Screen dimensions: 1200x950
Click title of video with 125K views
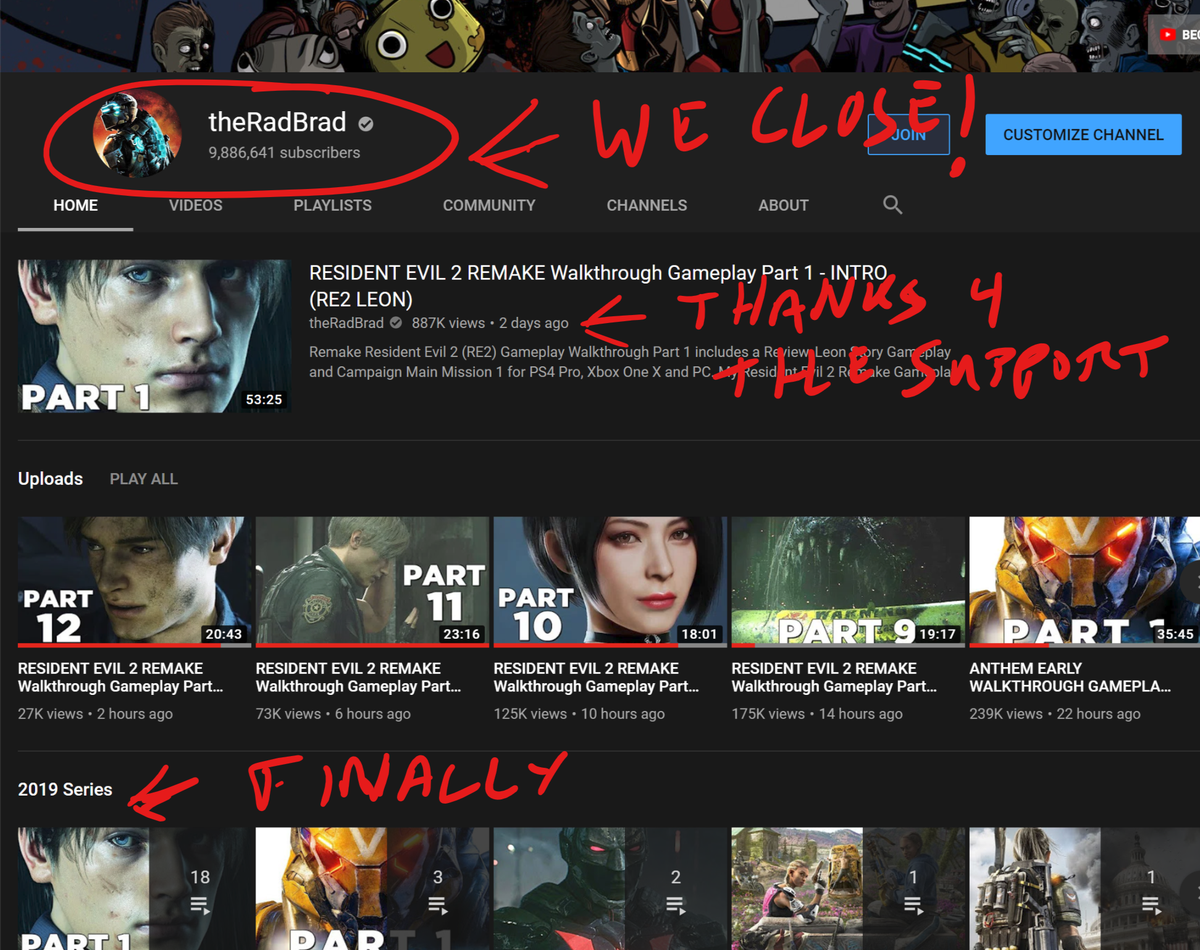pos(596,677)
